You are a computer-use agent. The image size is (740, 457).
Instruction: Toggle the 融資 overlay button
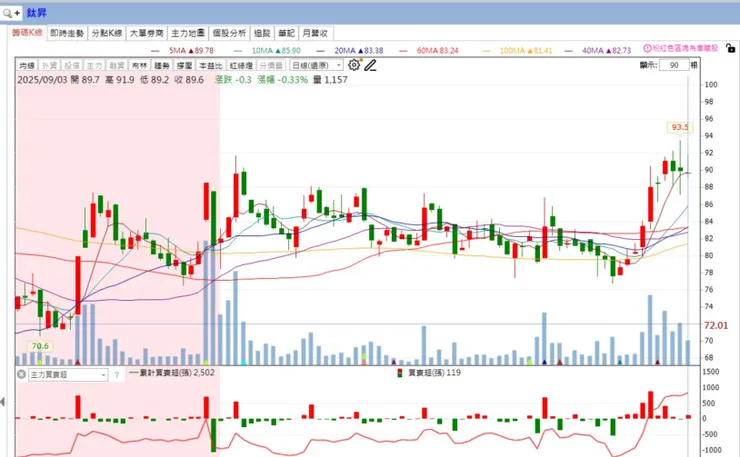[x=117, y=65]
